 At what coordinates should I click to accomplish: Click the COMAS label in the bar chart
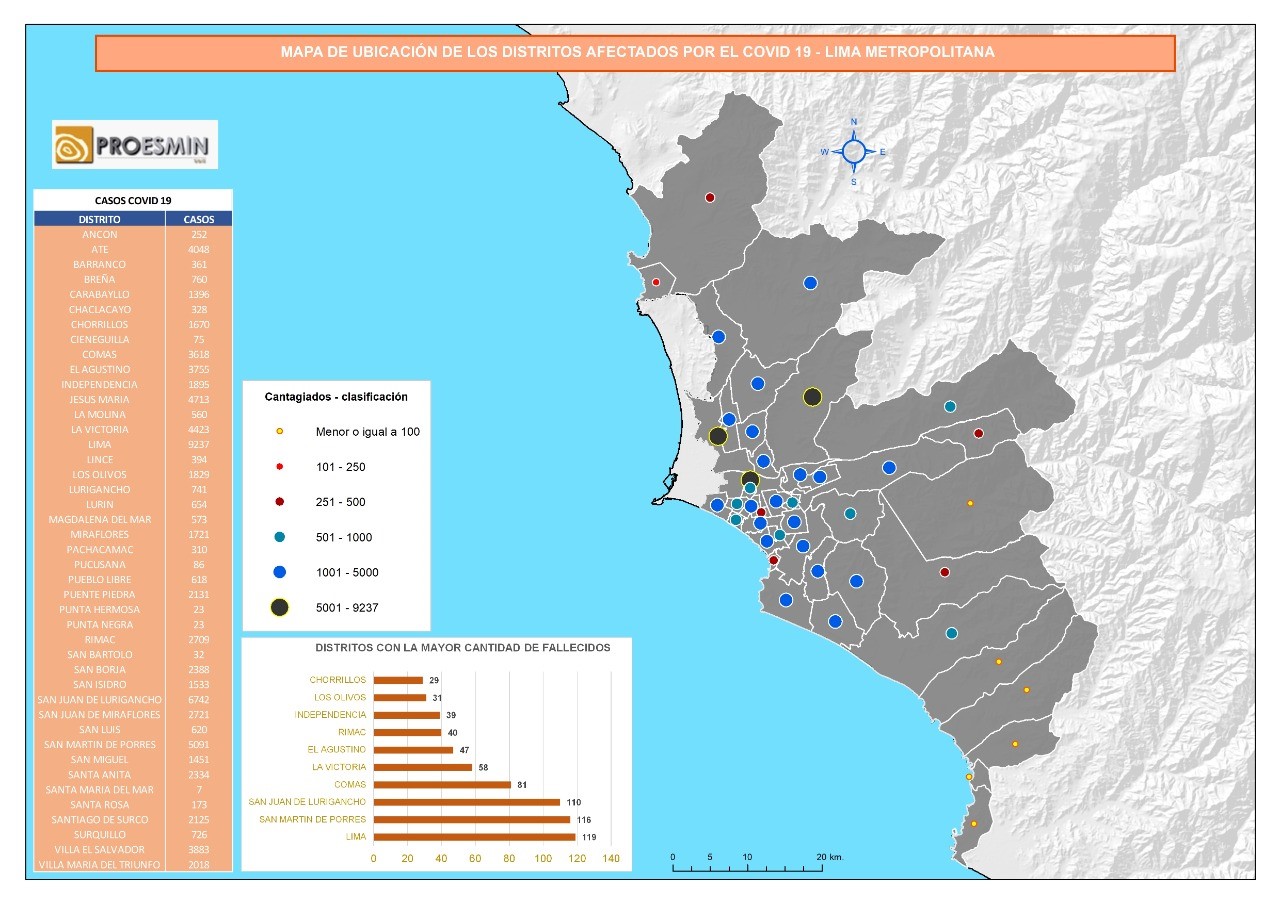(350, 784)
